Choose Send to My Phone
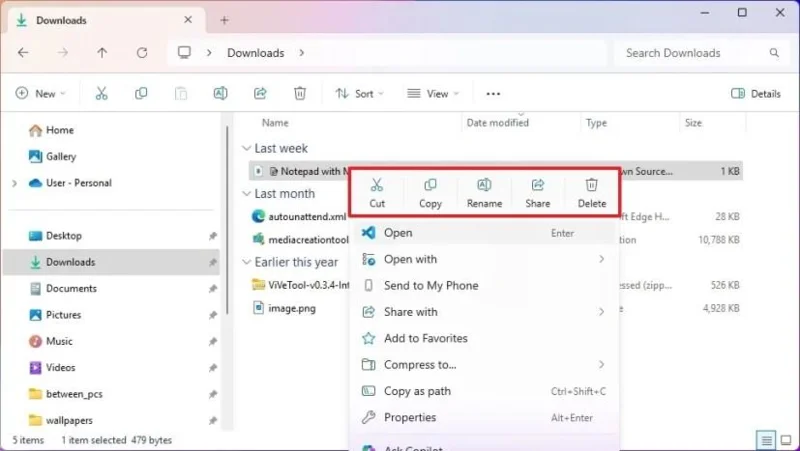Screen dimensions: 800x451 (483, 285)
